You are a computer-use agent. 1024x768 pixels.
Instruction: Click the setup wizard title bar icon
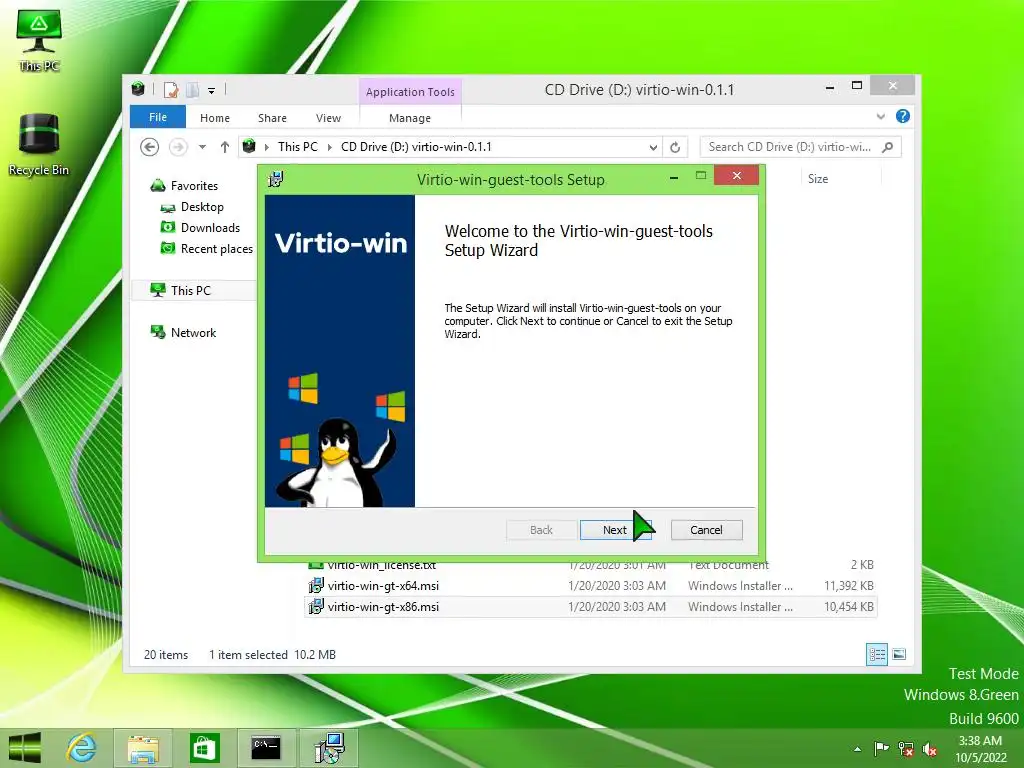pos(276,179)
